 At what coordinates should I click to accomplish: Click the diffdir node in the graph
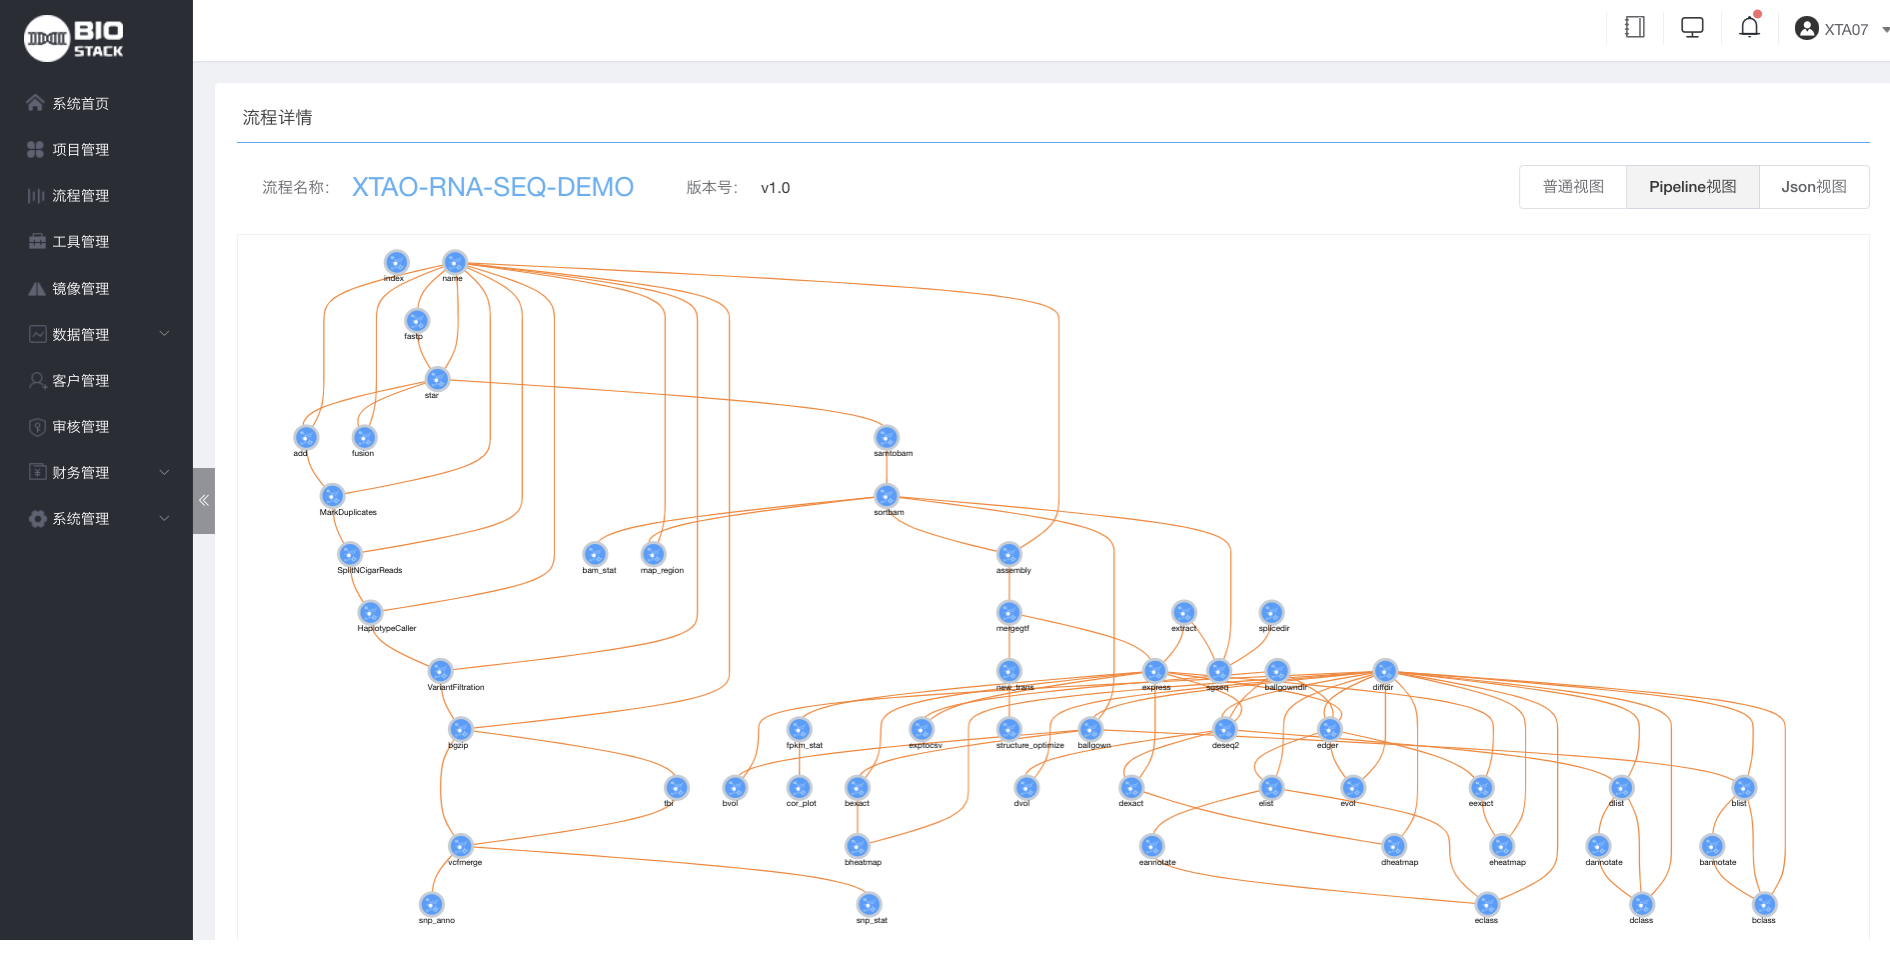[1385, 671]
